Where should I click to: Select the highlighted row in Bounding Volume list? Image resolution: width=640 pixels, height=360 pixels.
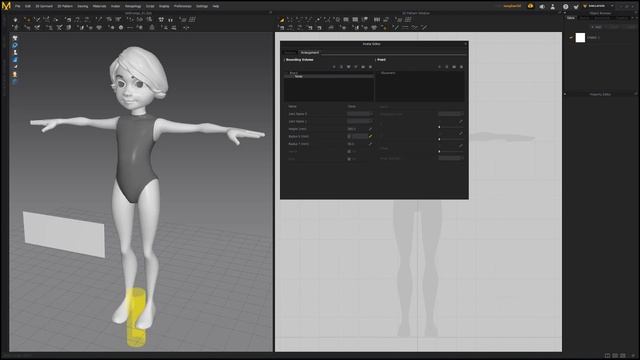[x=329, y=76]
